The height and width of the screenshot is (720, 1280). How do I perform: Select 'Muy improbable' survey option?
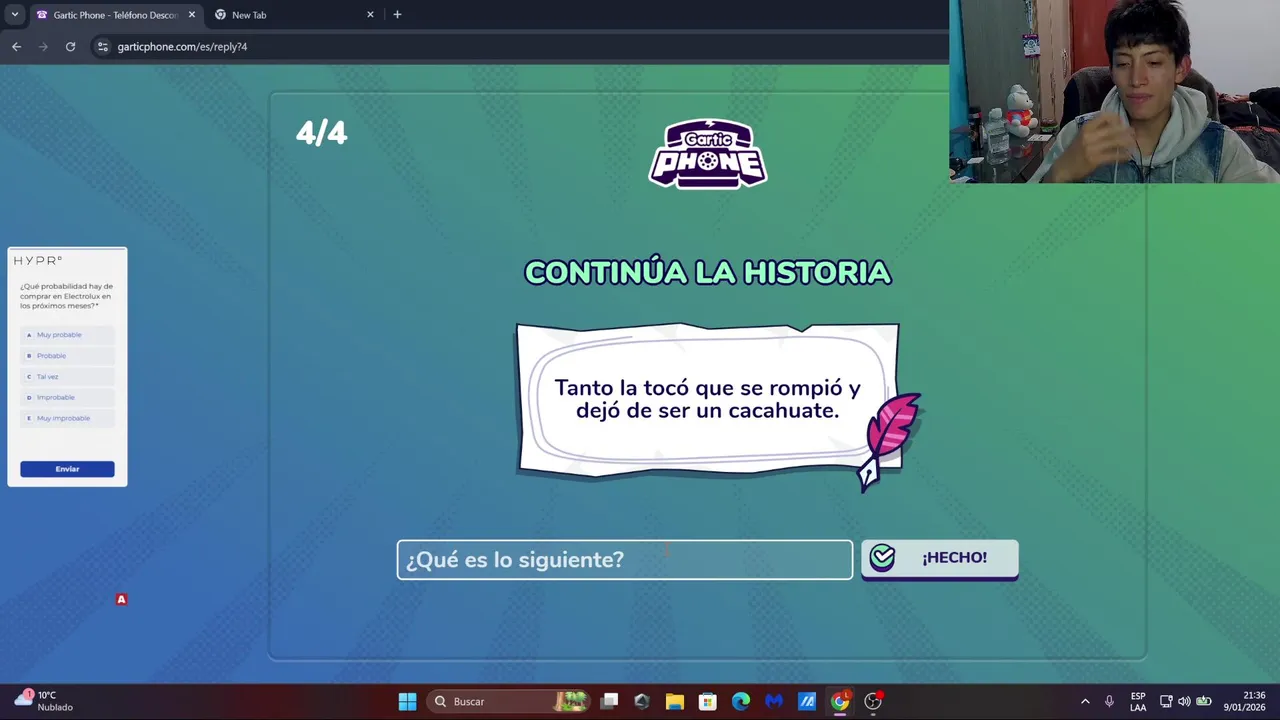click(x=67, y=418)
